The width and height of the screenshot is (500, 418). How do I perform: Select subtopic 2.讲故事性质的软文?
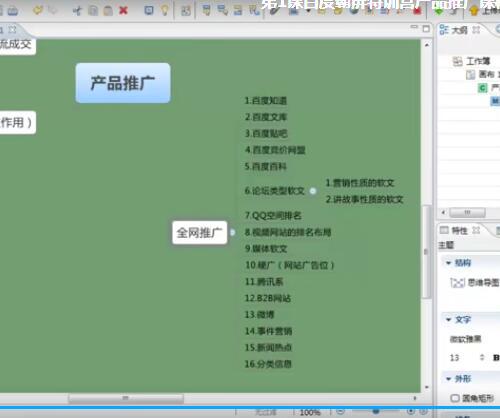click(x=365, y=199)
